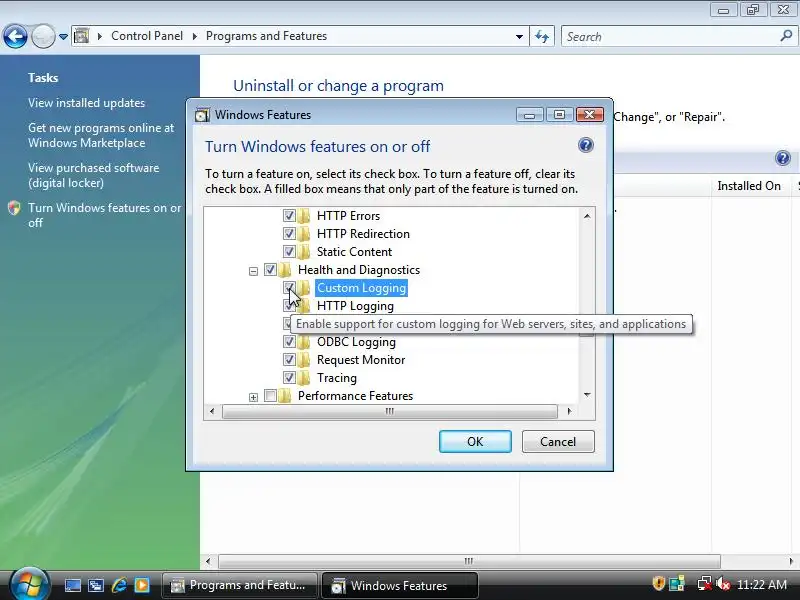
Task: Launch Internet Explorer from quick launch
Action: click(119, 585)
